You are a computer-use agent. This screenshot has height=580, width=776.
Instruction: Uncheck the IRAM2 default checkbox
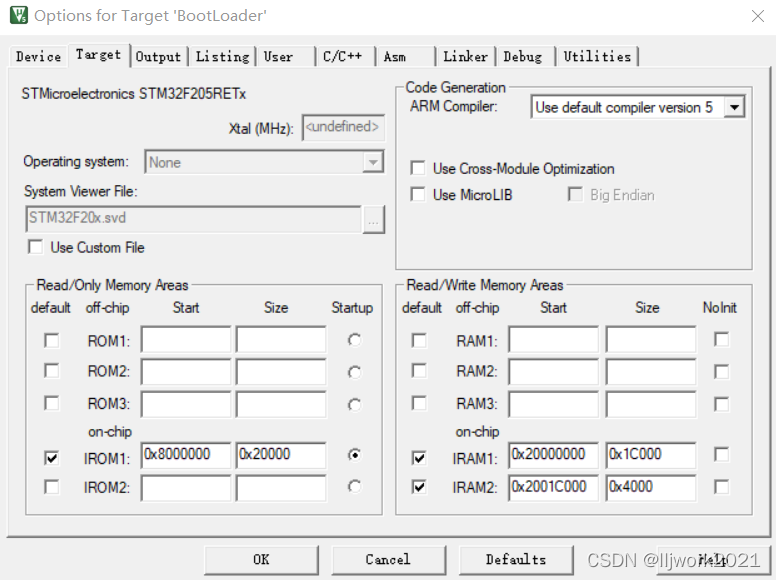pos(419,487)
